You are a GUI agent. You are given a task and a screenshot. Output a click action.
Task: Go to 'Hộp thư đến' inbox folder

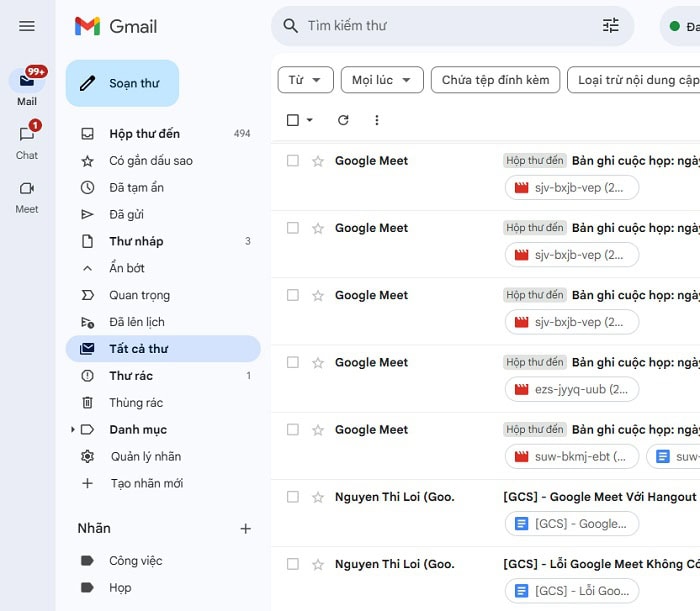[144, 134]
